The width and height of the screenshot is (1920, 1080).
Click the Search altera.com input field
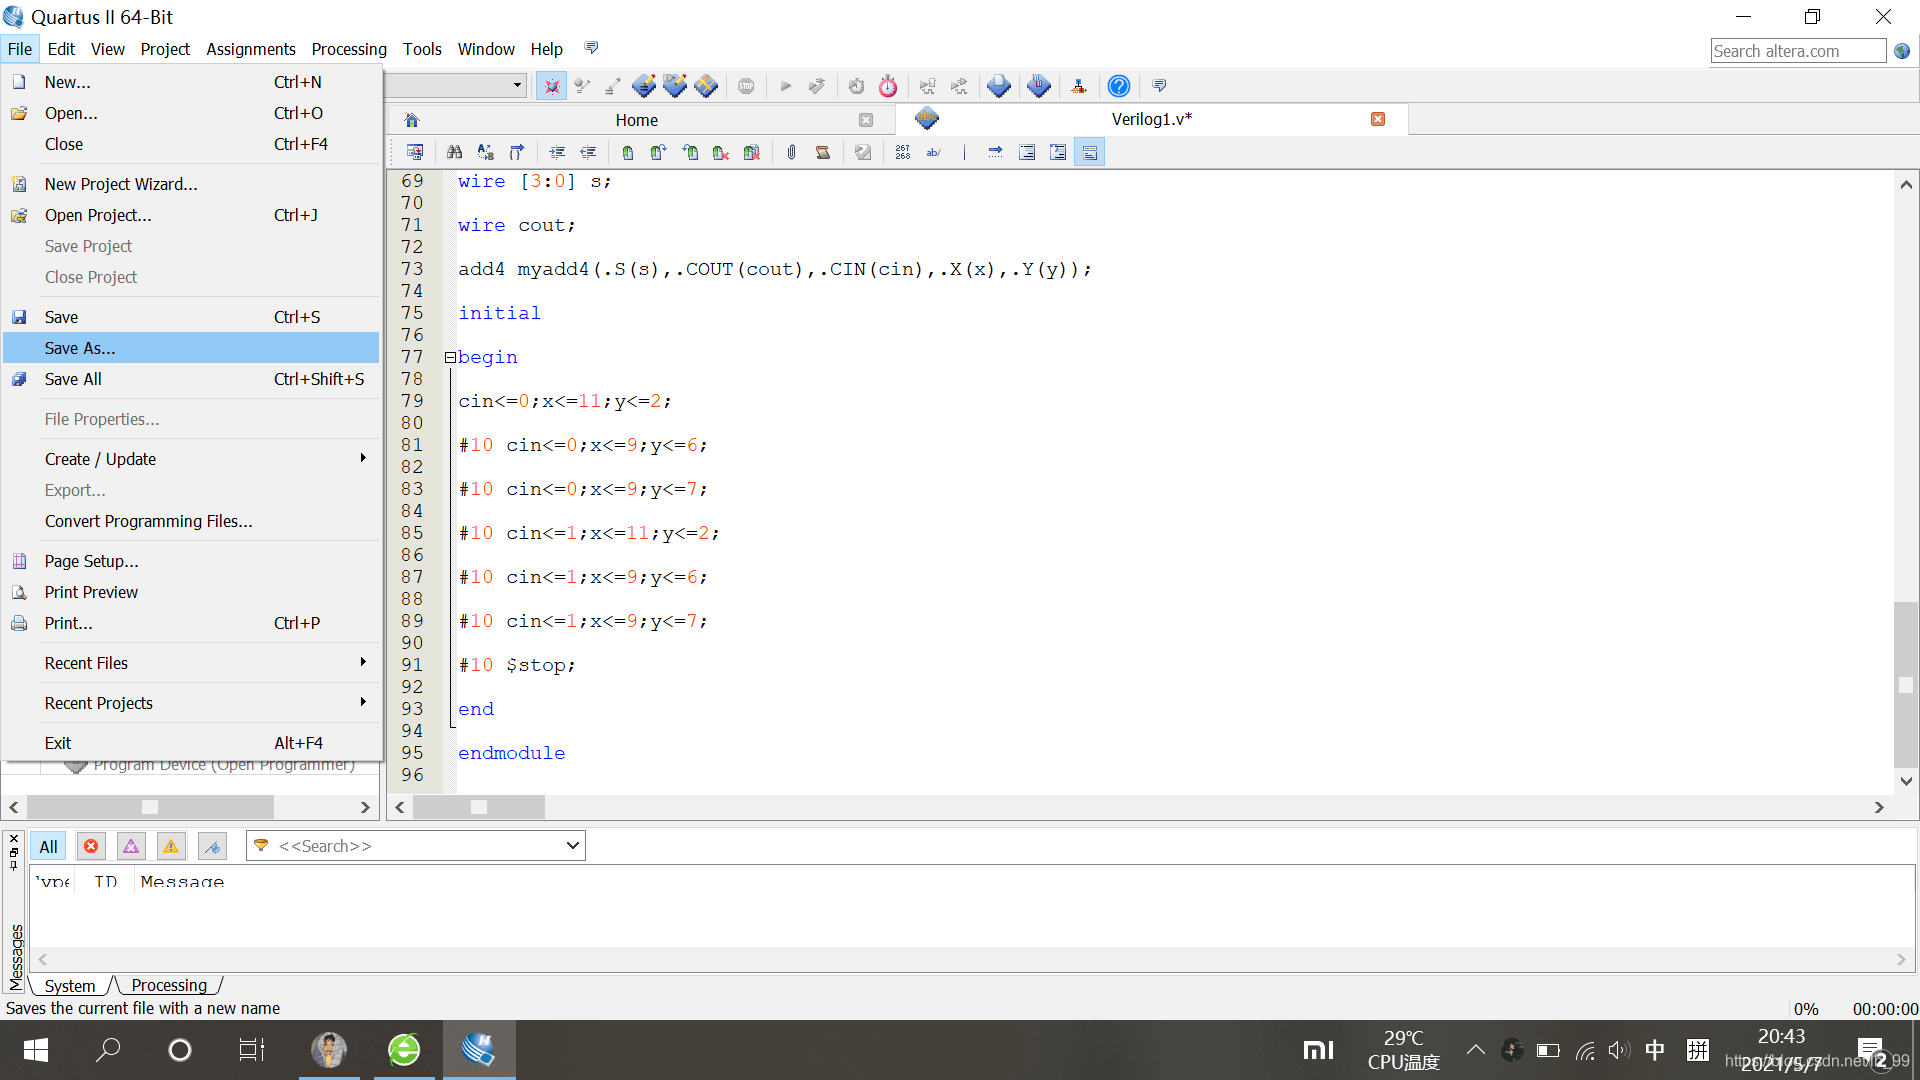(x=1797, y=51)
